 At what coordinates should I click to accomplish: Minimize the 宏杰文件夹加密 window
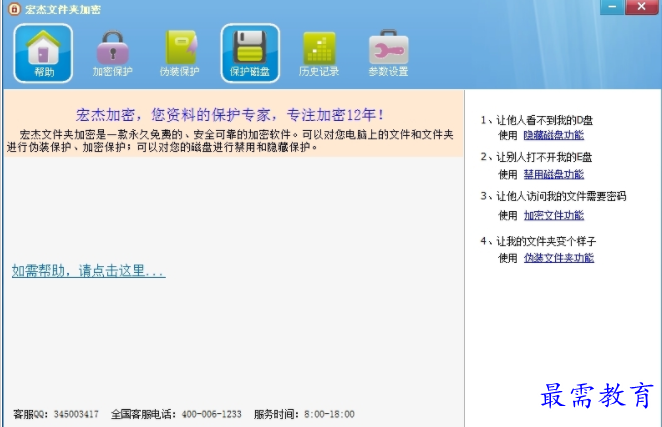click(x=612, y=7)
